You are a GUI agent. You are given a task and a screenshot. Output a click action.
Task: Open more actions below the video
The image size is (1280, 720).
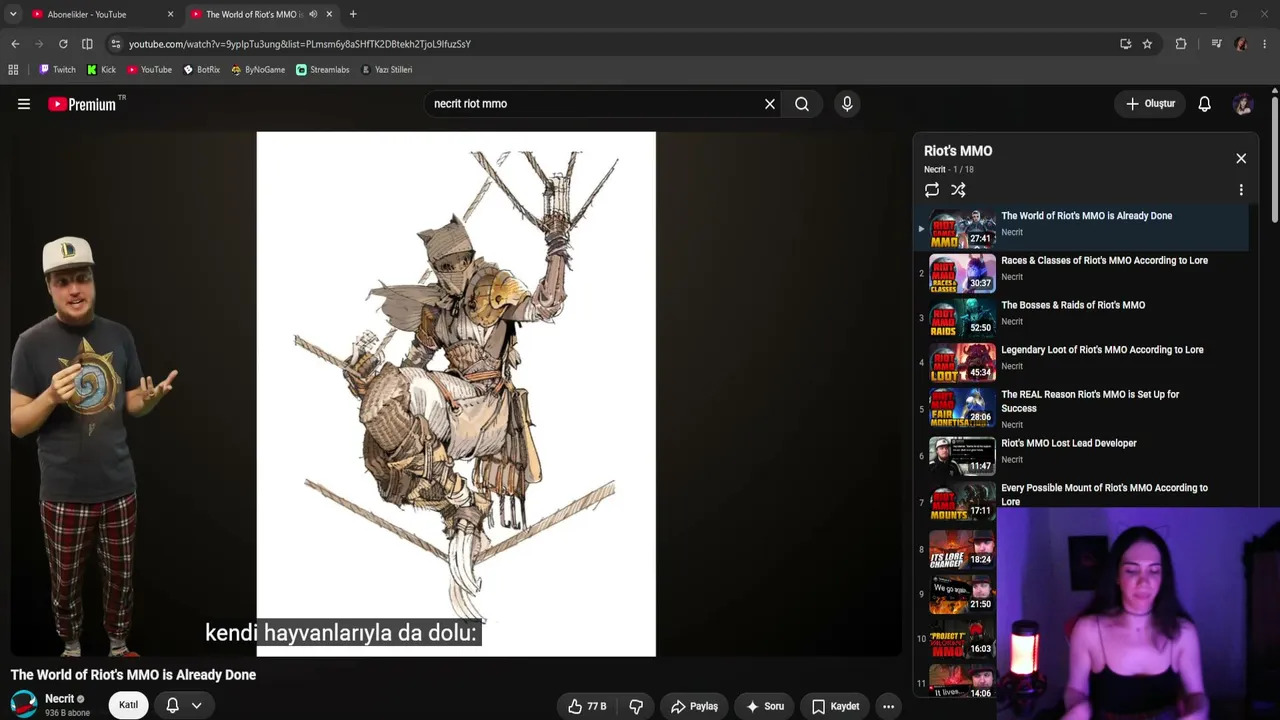pyautogui.click(x=888, y=706)
